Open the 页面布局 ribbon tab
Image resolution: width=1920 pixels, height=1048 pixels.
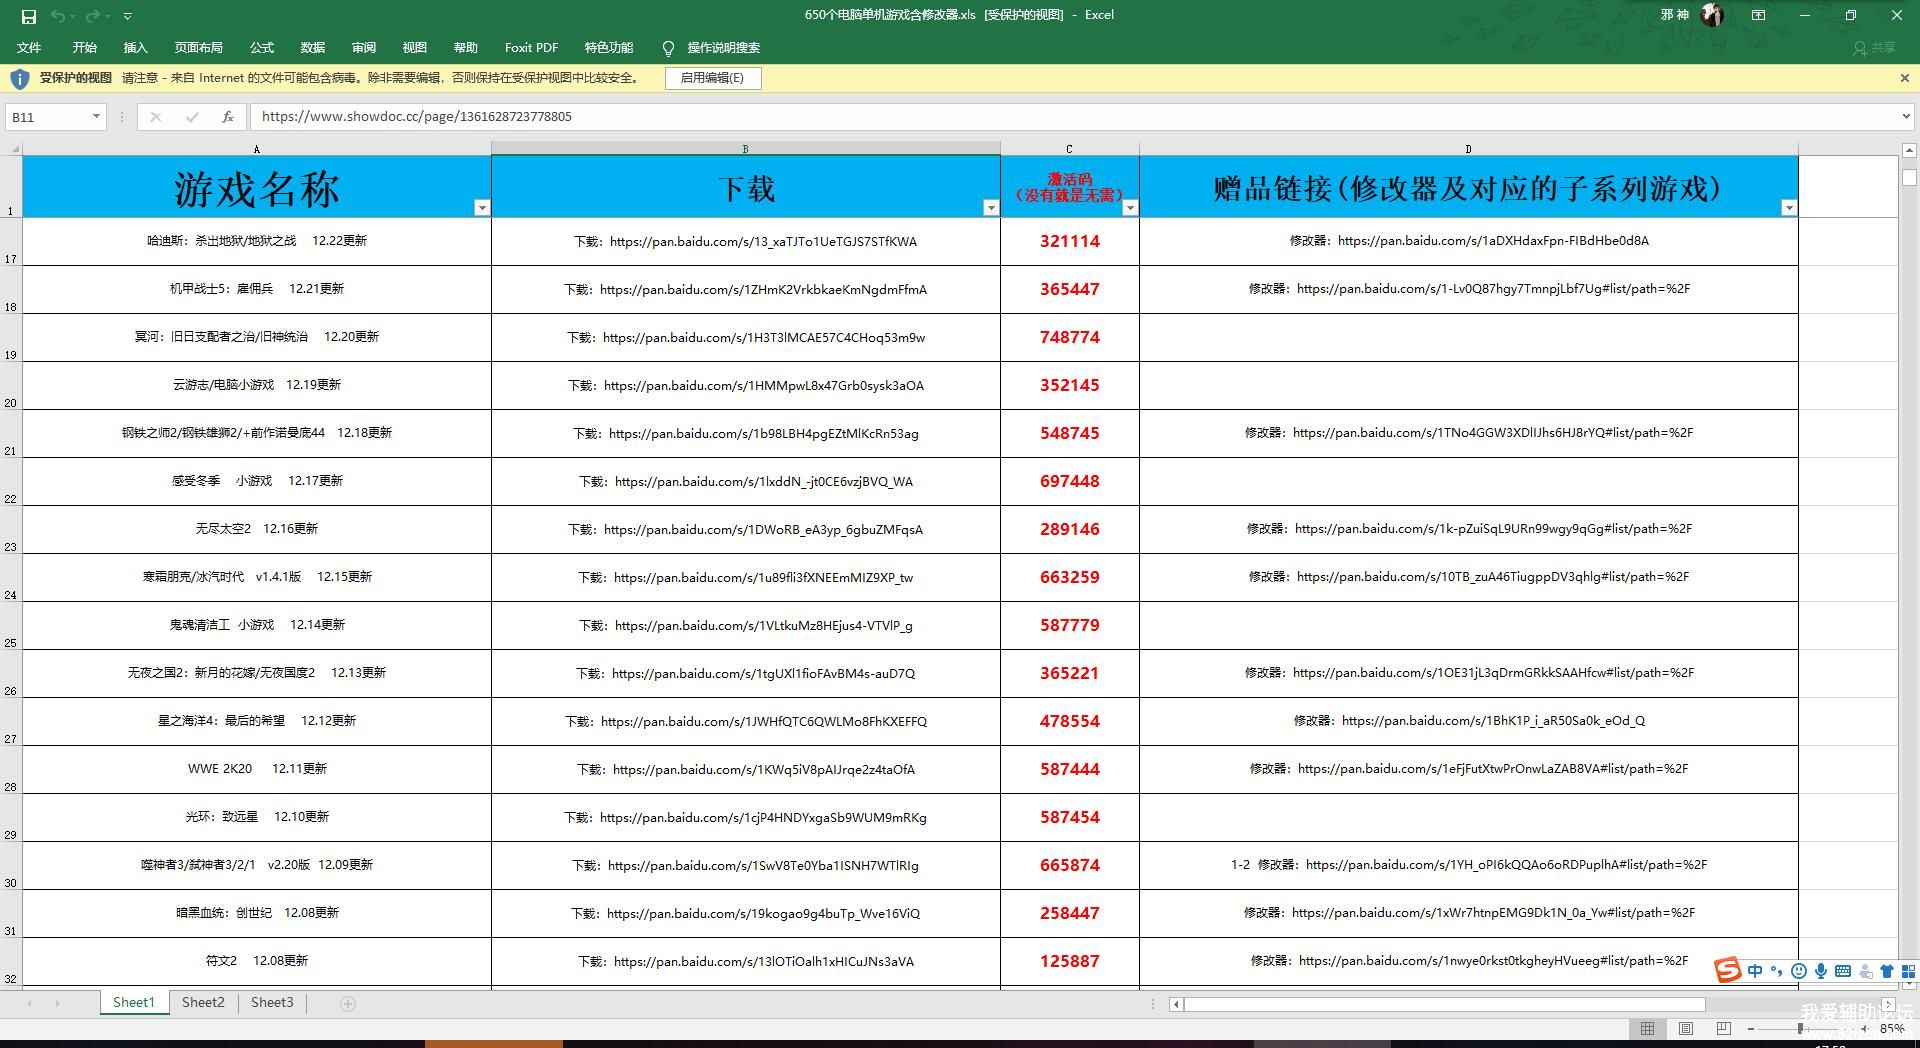click(x=198, y=47)
